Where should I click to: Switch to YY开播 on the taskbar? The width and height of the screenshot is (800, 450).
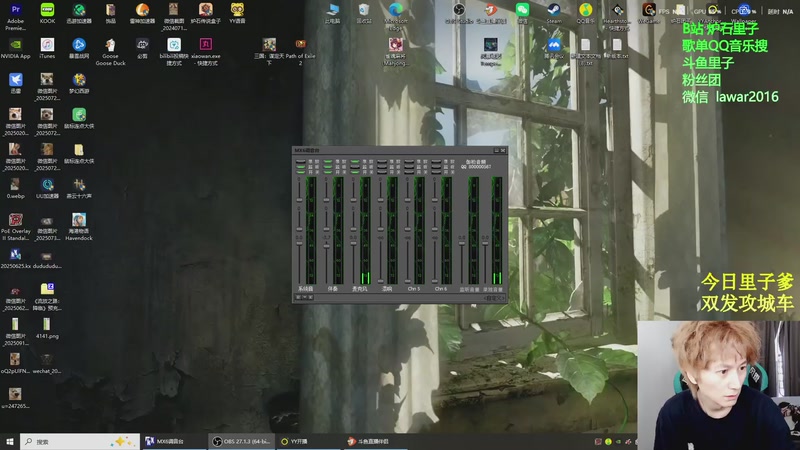[x=308, y=441]
